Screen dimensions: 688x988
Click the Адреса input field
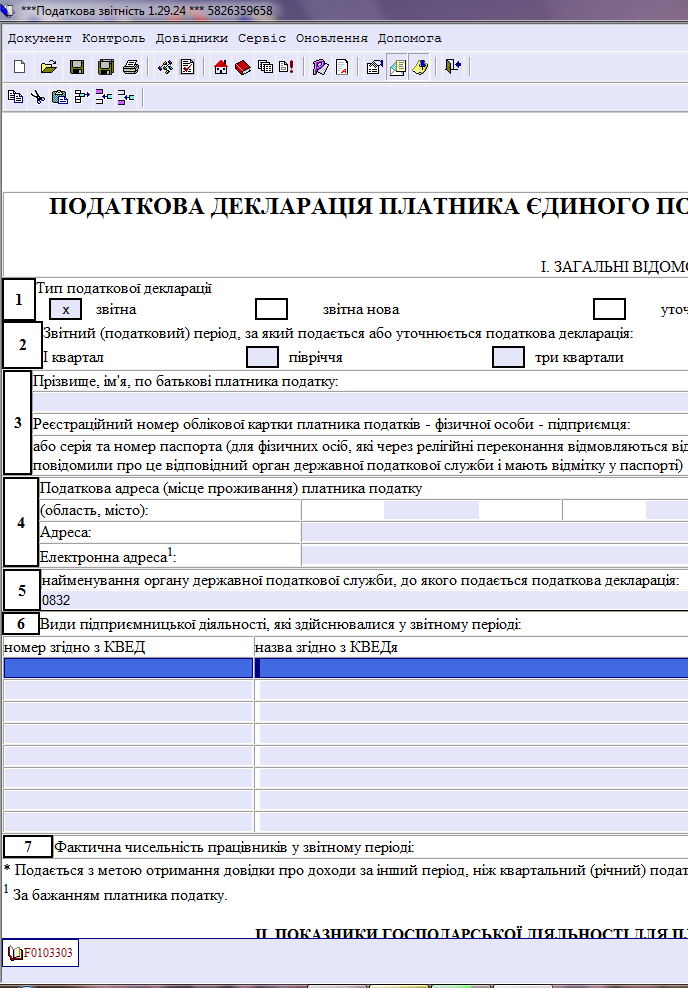495,532
